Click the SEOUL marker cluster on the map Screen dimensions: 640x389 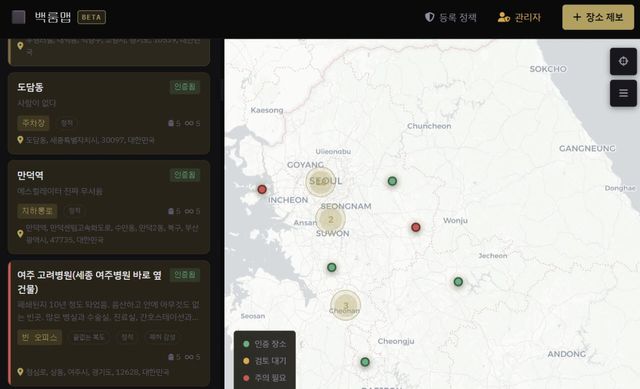point(321,182)
